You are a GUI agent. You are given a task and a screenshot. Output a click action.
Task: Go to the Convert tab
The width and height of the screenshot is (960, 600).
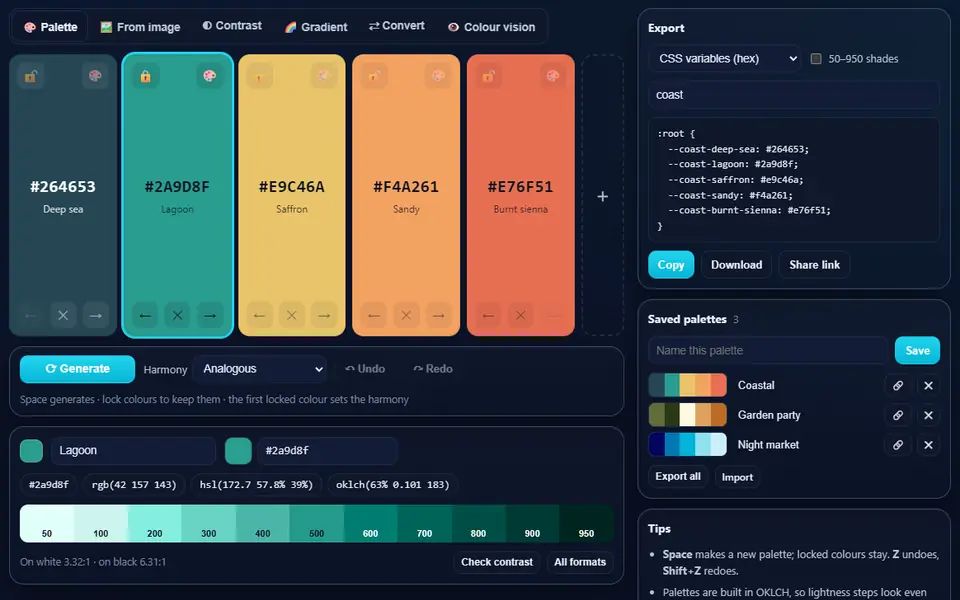(397, 26)
